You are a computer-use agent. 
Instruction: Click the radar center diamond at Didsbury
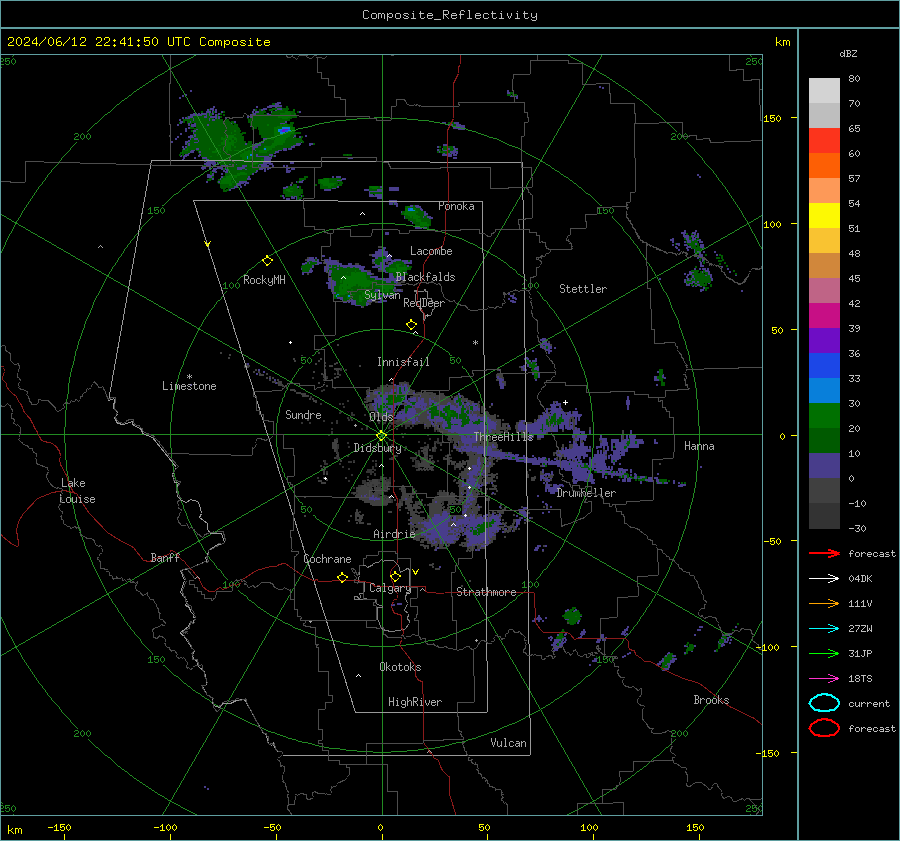point(381,436)
